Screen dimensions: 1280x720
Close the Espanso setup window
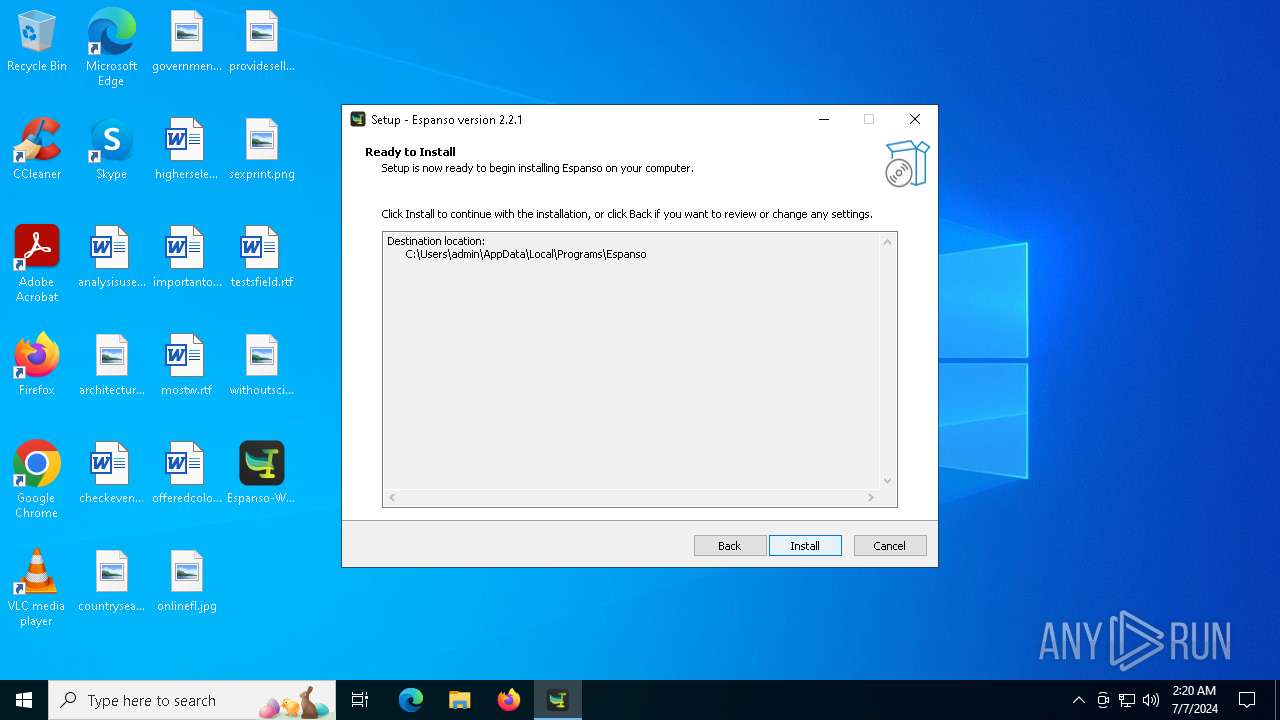coord(915,119)
